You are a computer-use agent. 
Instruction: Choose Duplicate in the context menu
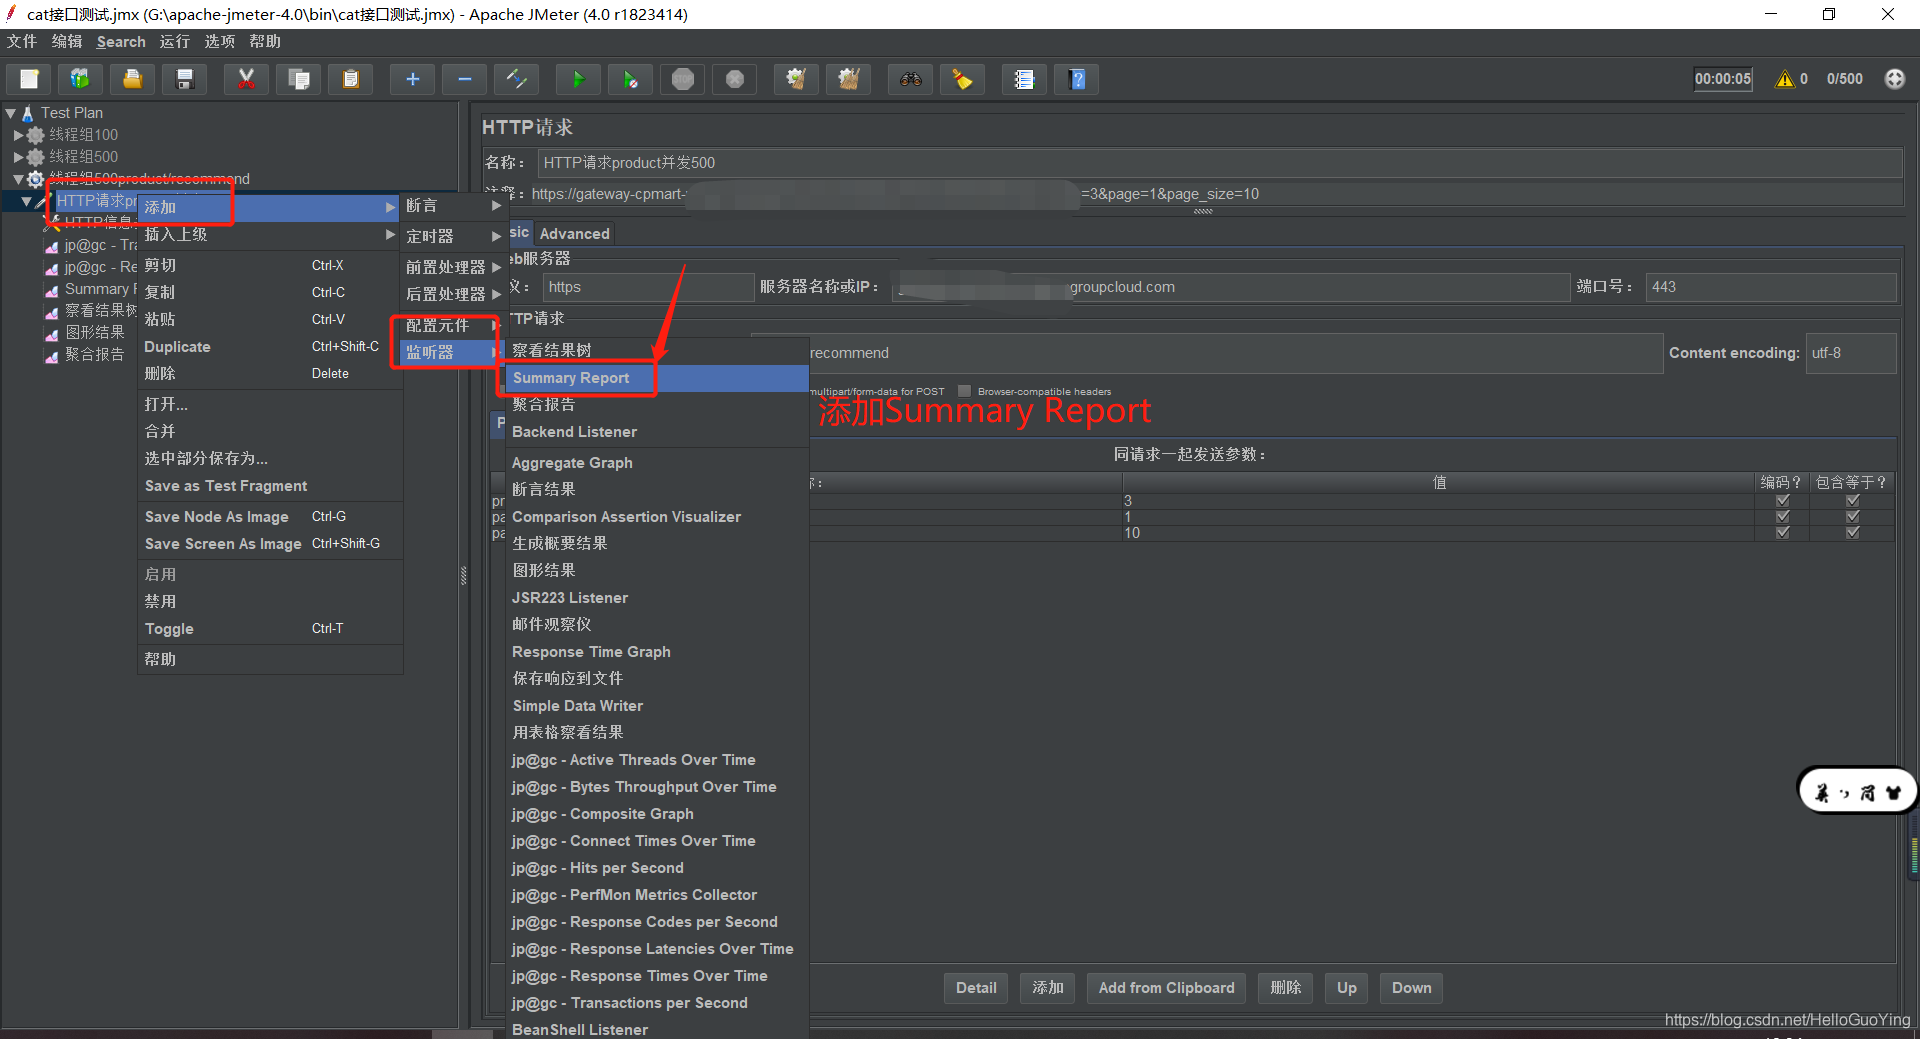pos(270,347)
